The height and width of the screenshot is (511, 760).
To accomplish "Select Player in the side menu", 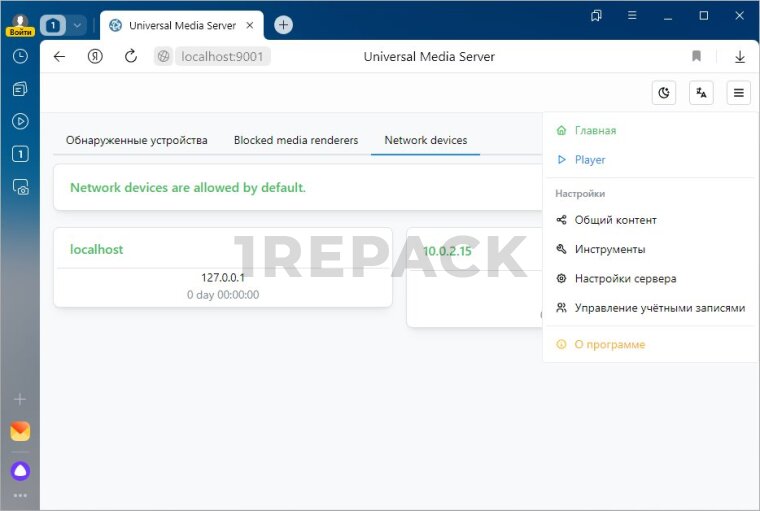I will coord(590,160).
